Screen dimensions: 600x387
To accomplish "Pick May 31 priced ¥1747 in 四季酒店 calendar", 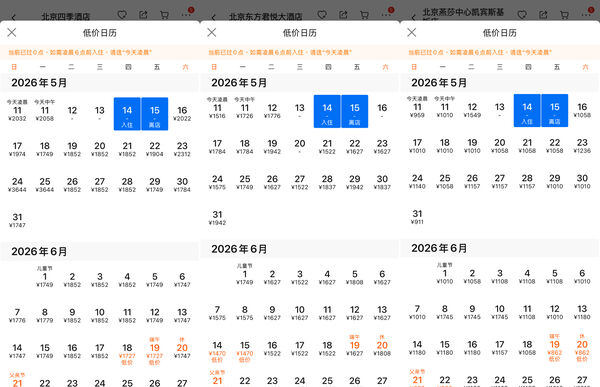I will (x=17, y=220).
